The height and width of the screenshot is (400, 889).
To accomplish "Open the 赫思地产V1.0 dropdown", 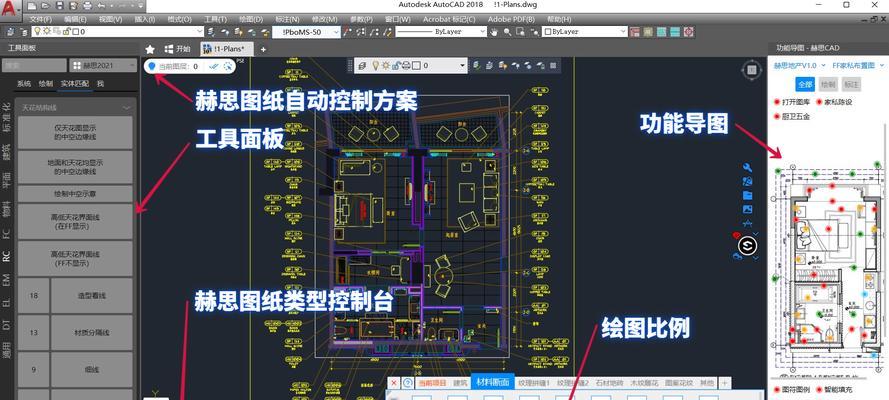I will pos(800,66).
